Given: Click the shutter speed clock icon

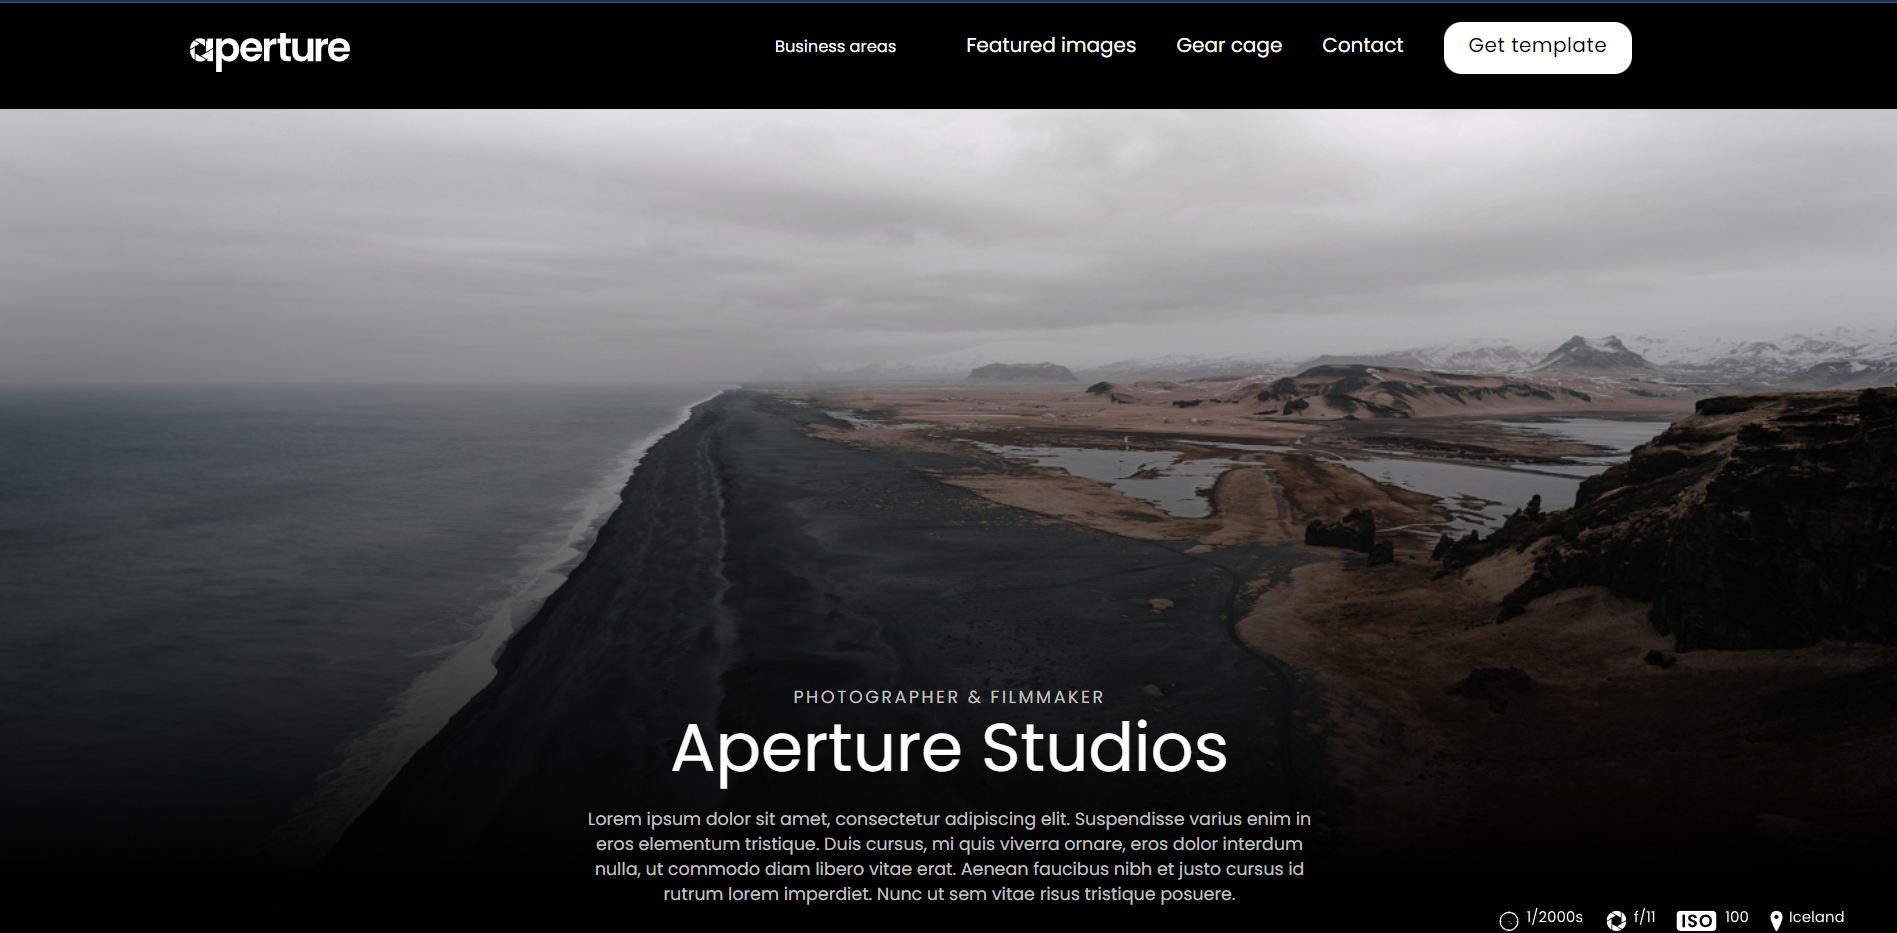Looking at the screenshot, I should pos(1509,921).
